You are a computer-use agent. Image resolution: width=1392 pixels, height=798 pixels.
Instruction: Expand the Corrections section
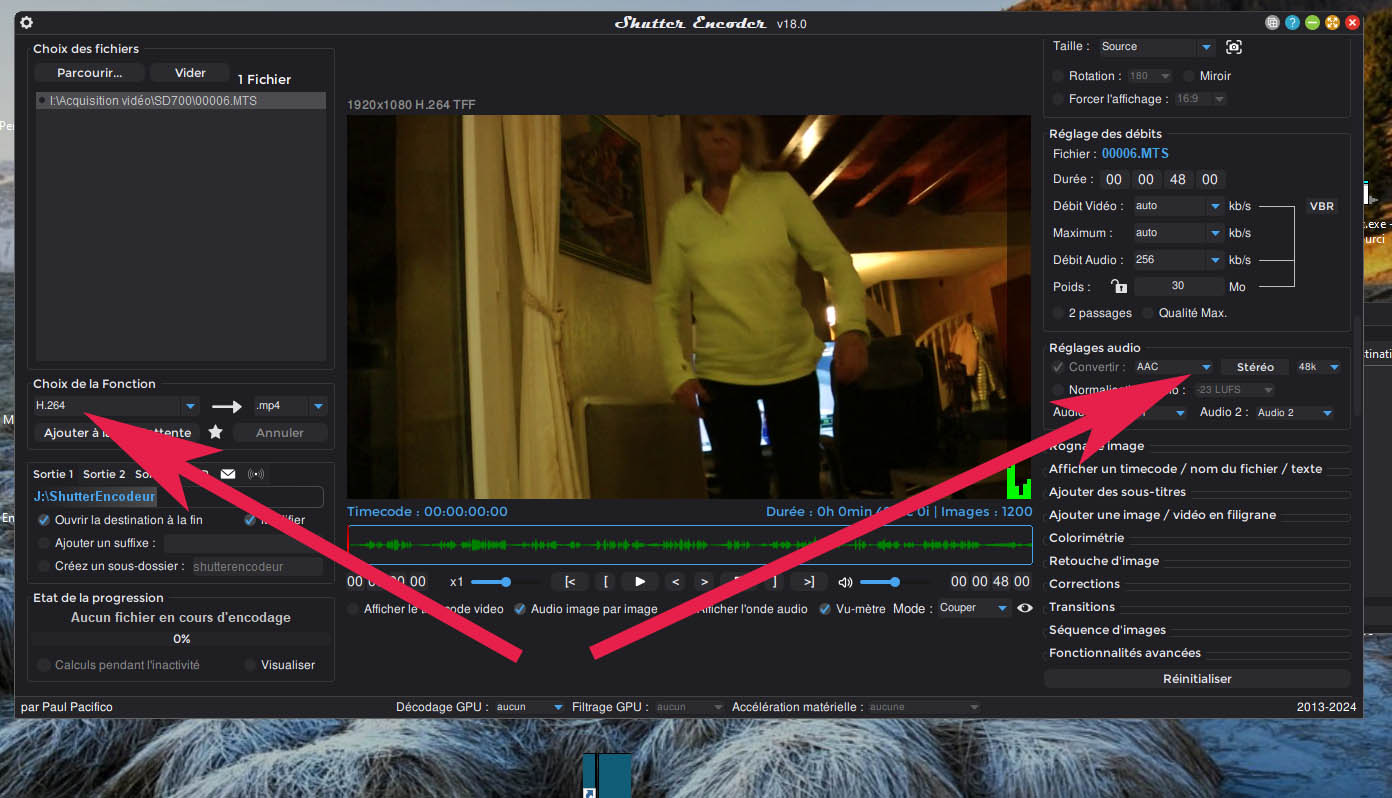[1084, 584]
